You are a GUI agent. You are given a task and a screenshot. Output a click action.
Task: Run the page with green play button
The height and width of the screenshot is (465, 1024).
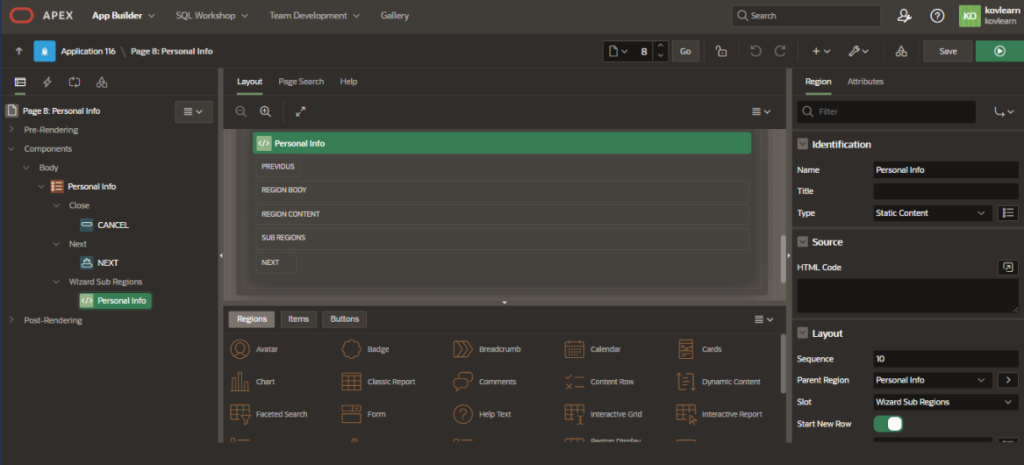pyautogui.click(x=999, y=51)
